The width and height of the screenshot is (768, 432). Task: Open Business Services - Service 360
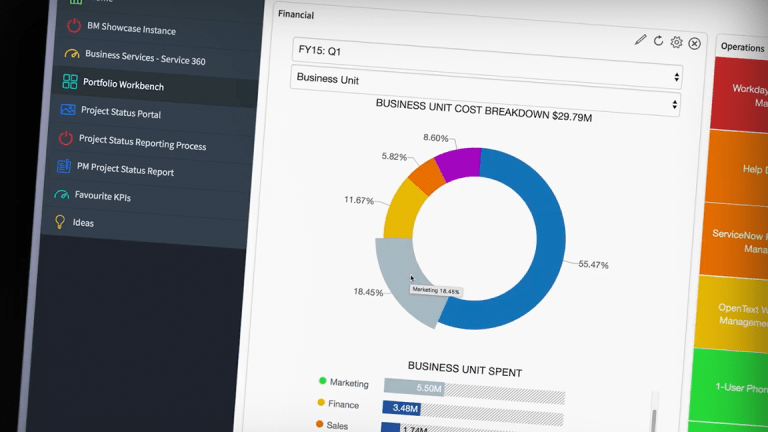[x=144, y=57]
